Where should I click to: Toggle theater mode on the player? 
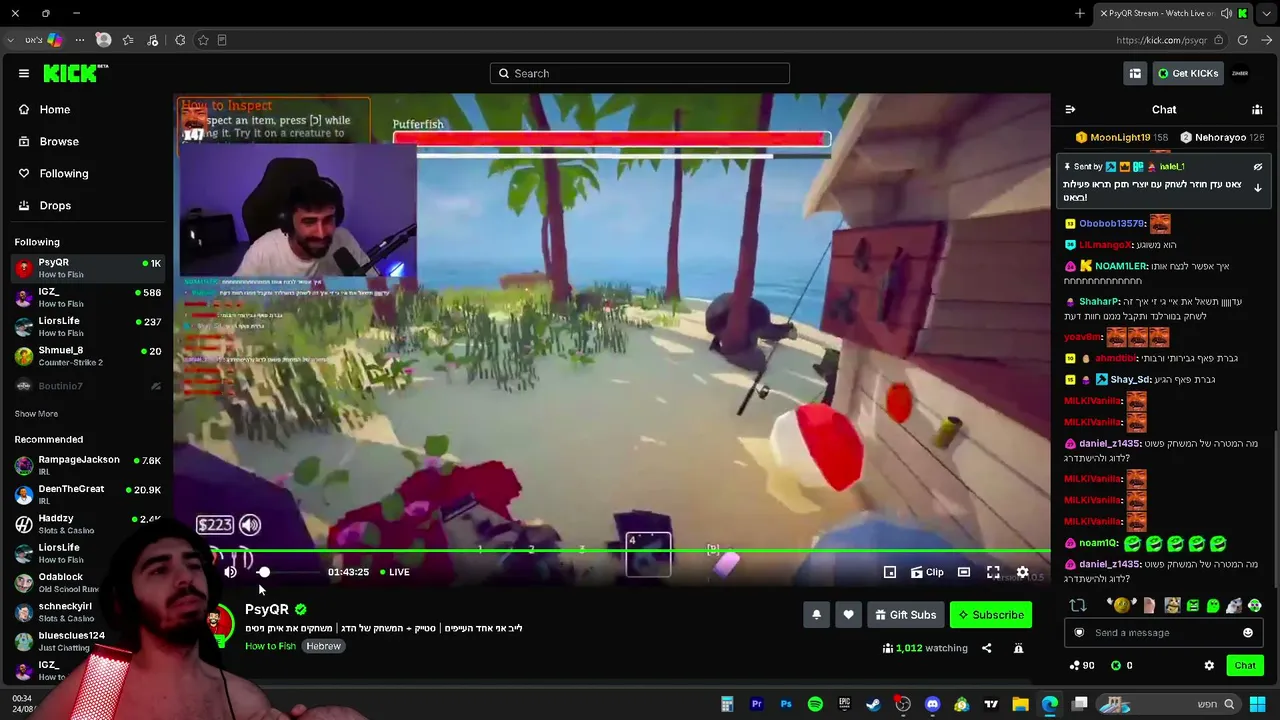pos(964,572)
